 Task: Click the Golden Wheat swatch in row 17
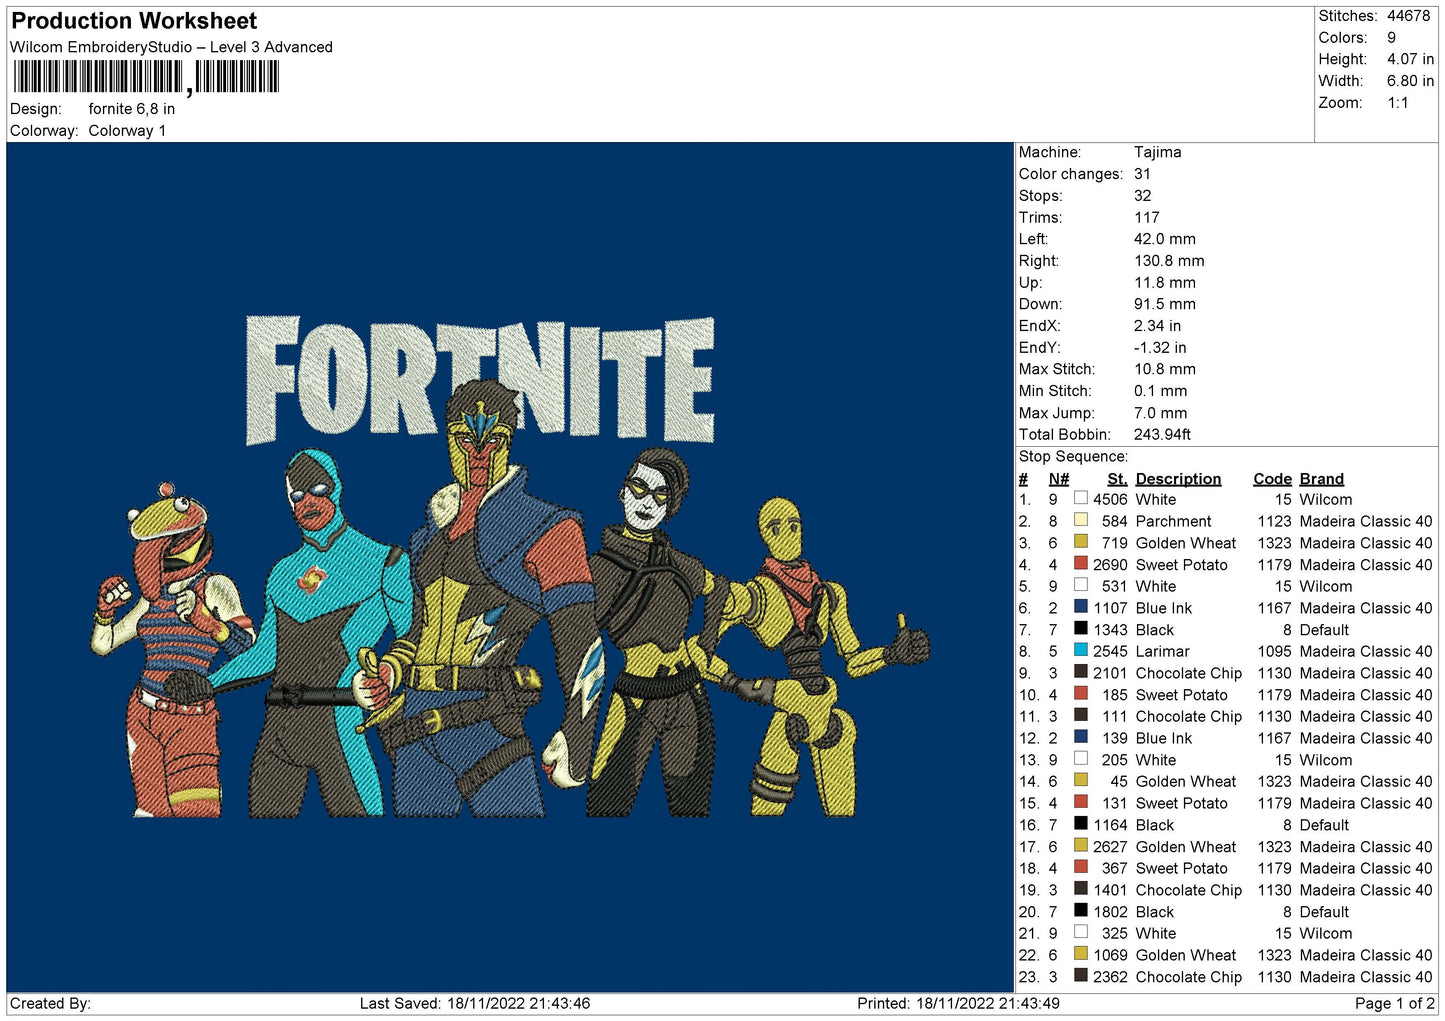coord(1081,846)
